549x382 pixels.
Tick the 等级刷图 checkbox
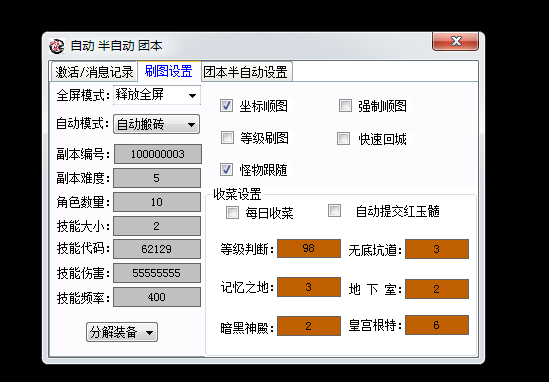pos(227,138)
